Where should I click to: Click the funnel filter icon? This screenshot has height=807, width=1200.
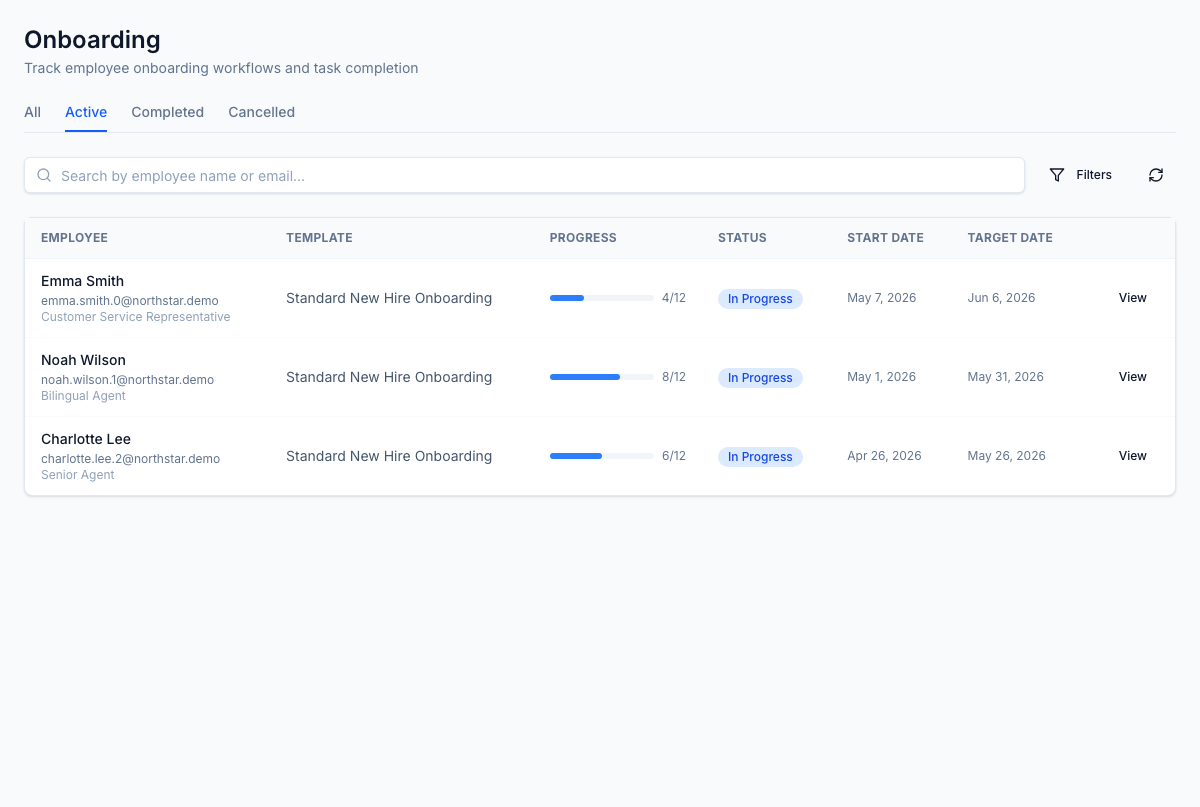tap(1057, 175)
